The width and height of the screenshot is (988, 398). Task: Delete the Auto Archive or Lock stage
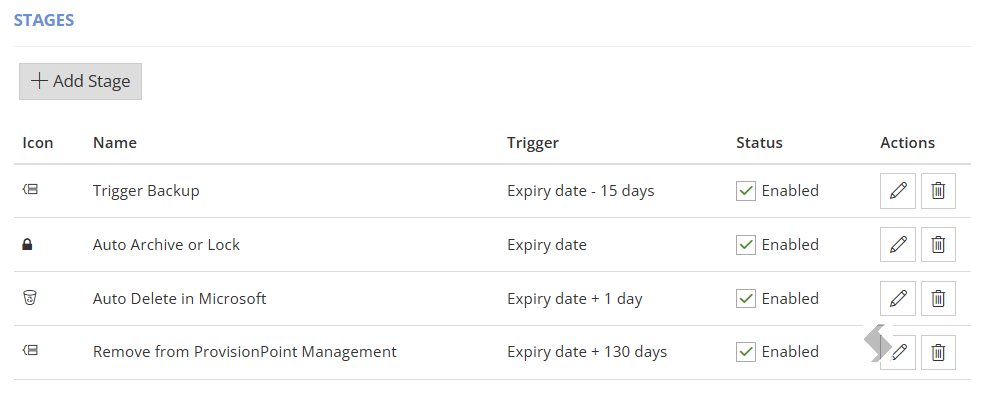pos(938,244)
